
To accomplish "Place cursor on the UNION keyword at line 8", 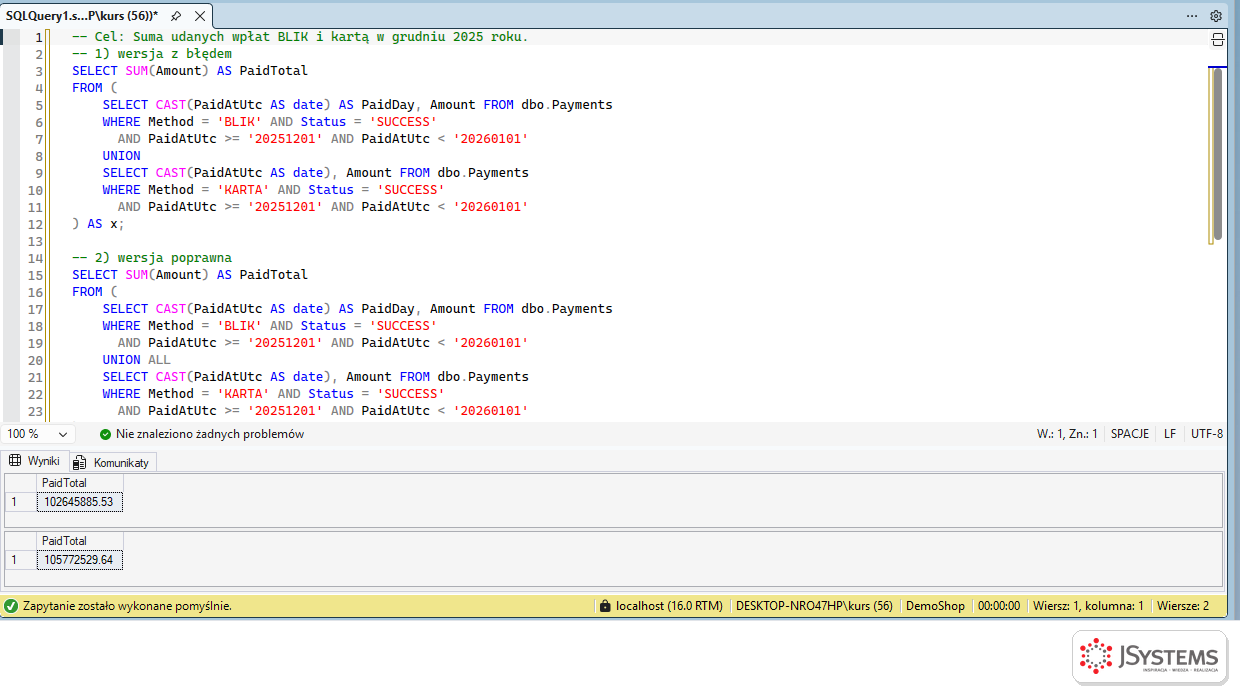I will pyautogui.click(x=121, y=156).
